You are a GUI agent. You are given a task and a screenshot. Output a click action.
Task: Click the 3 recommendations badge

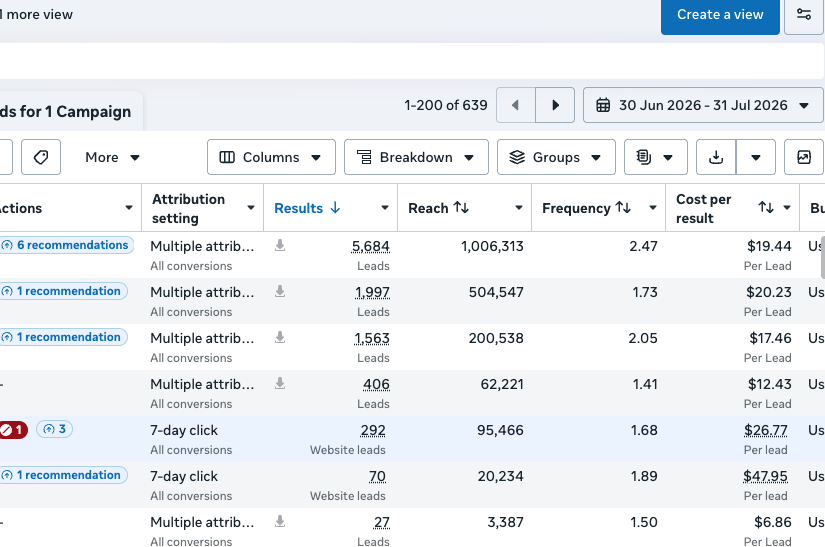(x=55, y=429)
